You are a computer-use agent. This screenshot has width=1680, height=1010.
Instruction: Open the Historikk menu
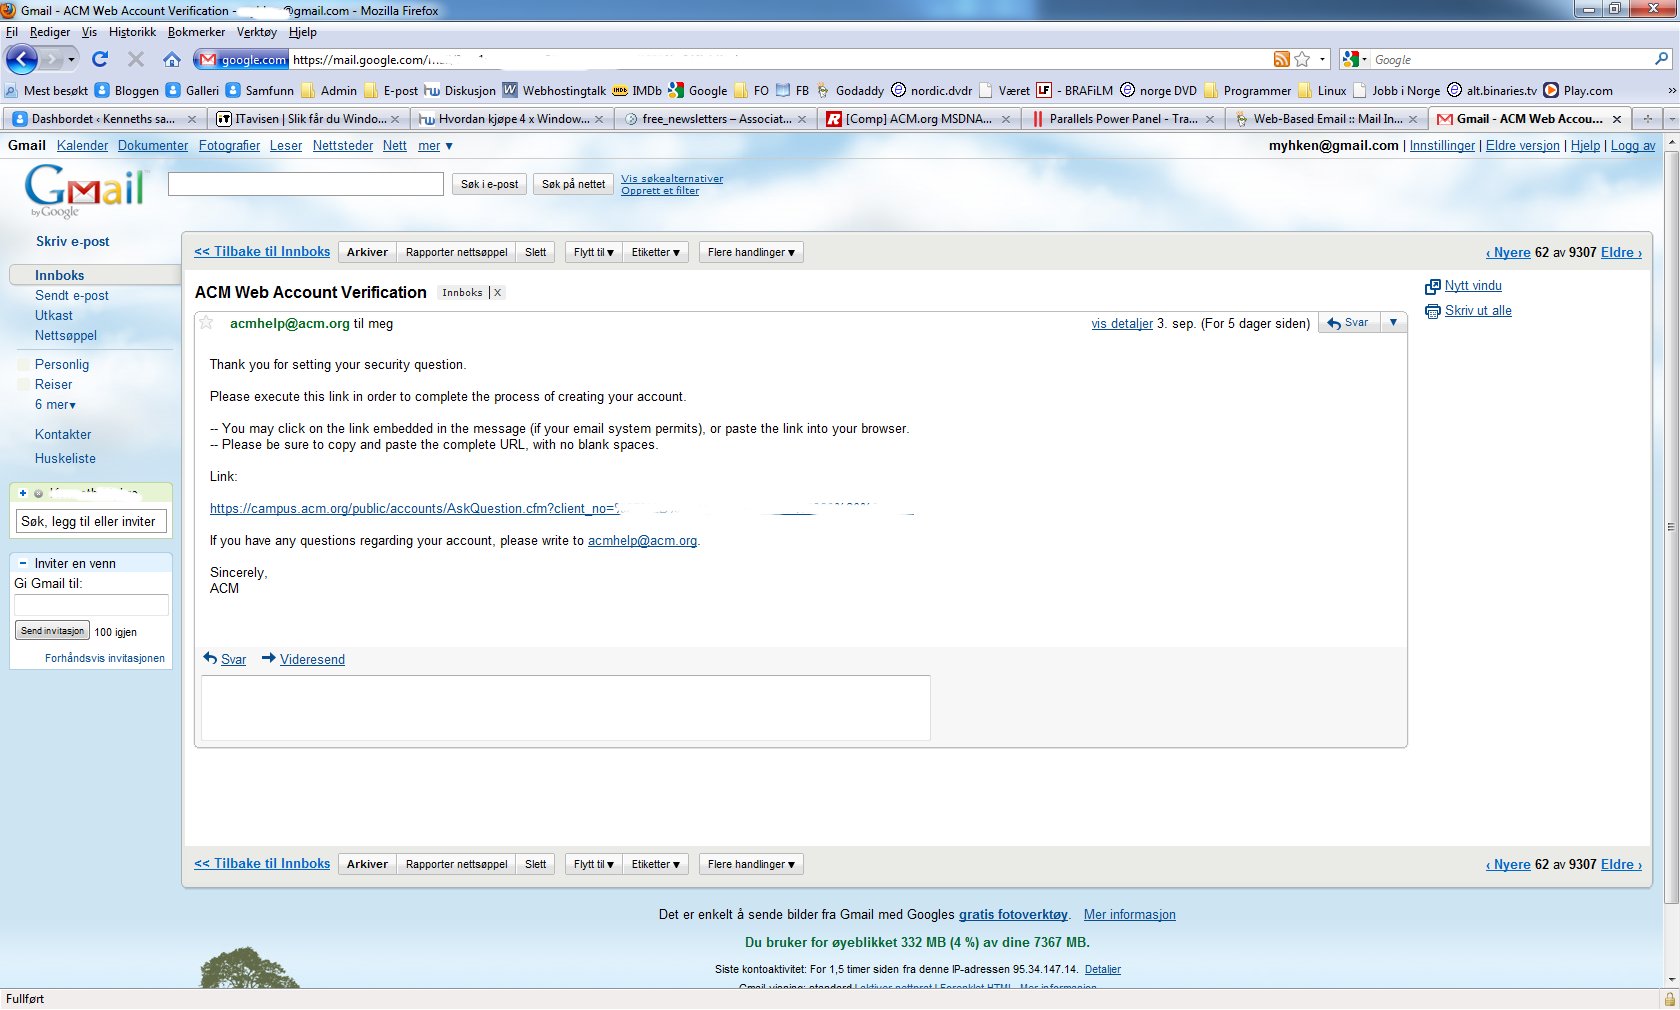132,32
